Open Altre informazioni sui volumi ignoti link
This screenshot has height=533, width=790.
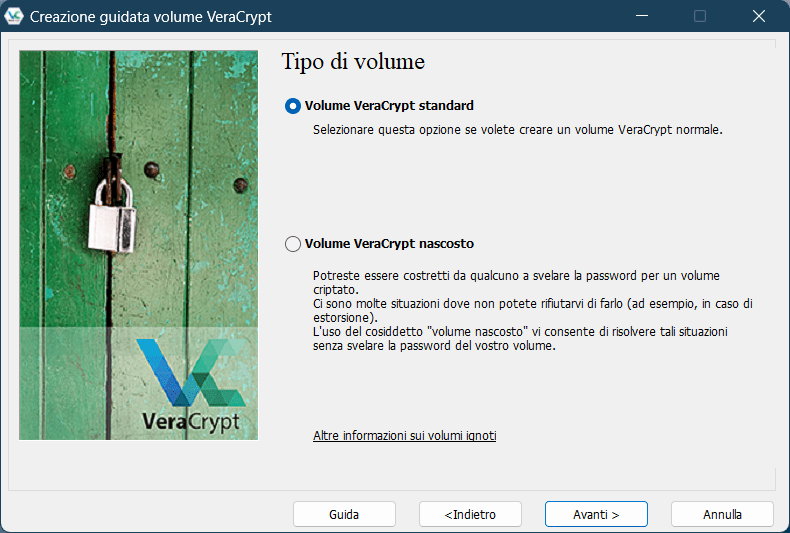point(405,435)
